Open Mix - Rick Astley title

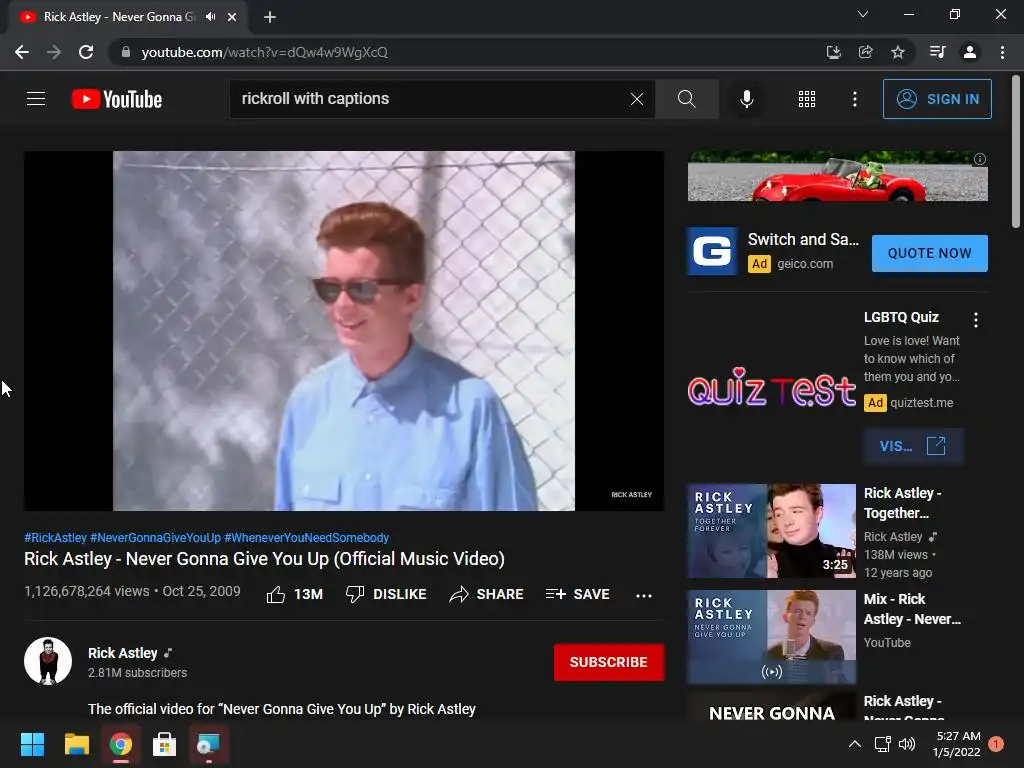coord(912,609)
